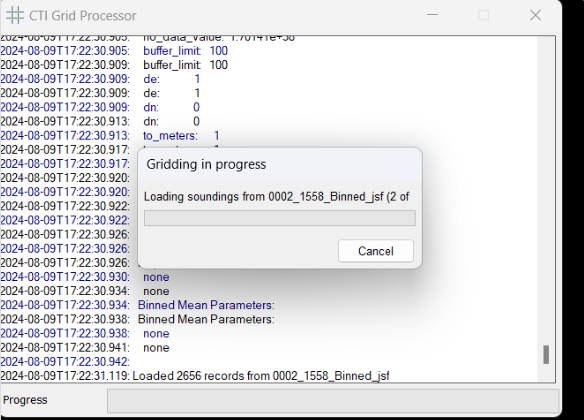Screen dimensions: 584x420
Task: Click the blue 'buffer_limit: 100' log entry
Action: pos(114,51)
